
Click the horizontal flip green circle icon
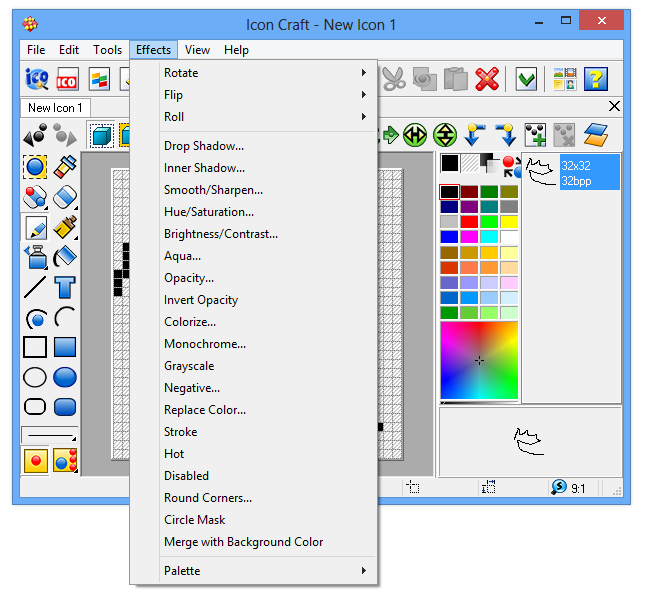(x=415, y=135)
